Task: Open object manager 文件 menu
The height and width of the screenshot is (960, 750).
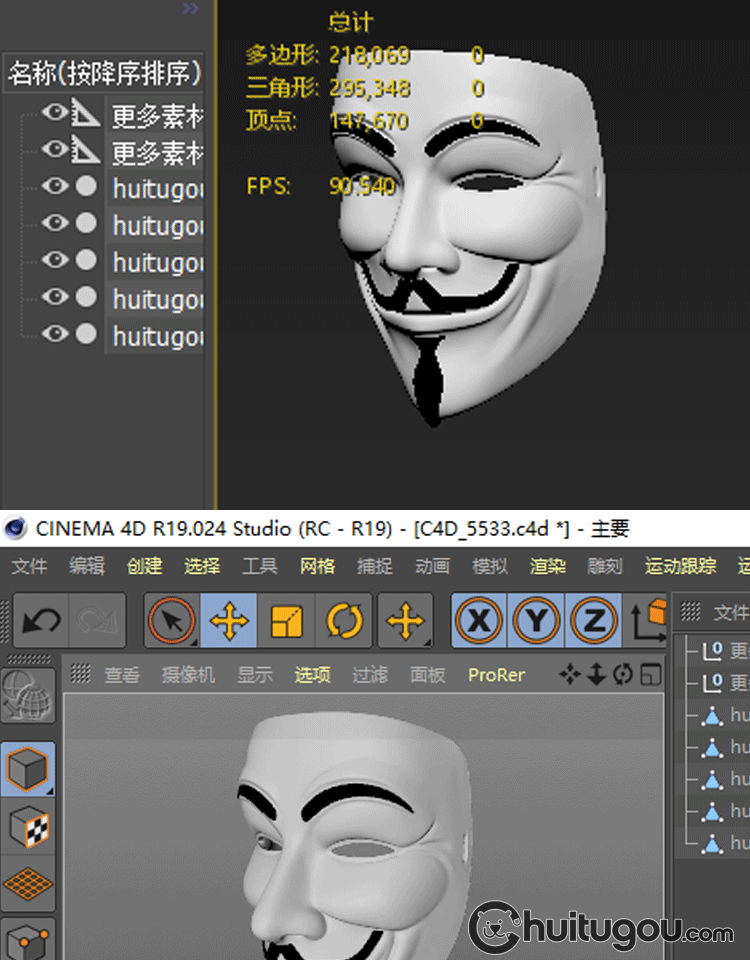Action: (x=730, y=612)
